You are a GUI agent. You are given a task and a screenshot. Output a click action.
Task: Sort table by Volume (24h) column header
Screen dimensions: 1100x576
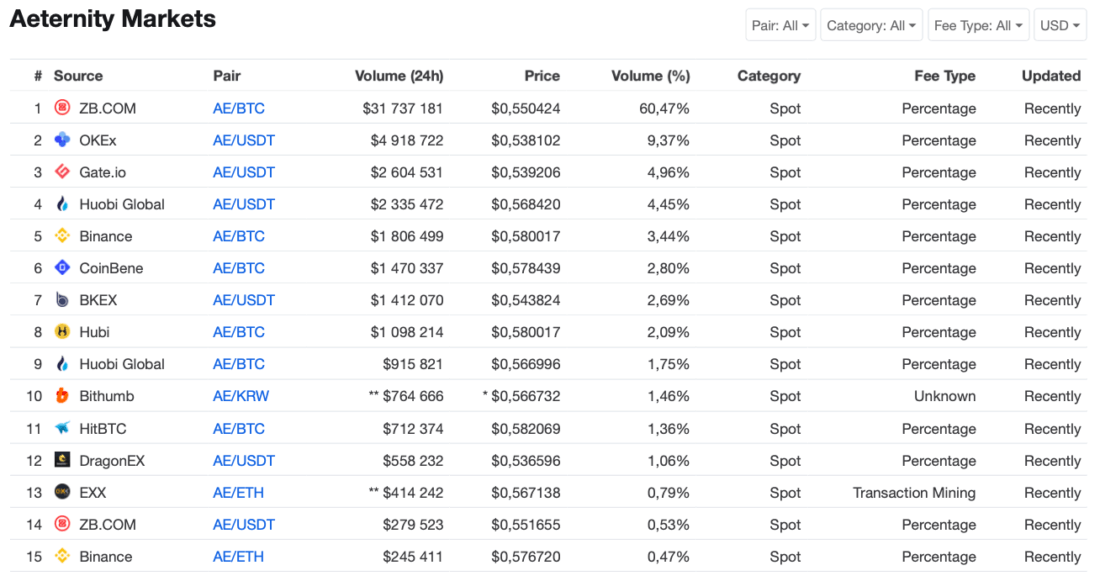pos(399,76)
